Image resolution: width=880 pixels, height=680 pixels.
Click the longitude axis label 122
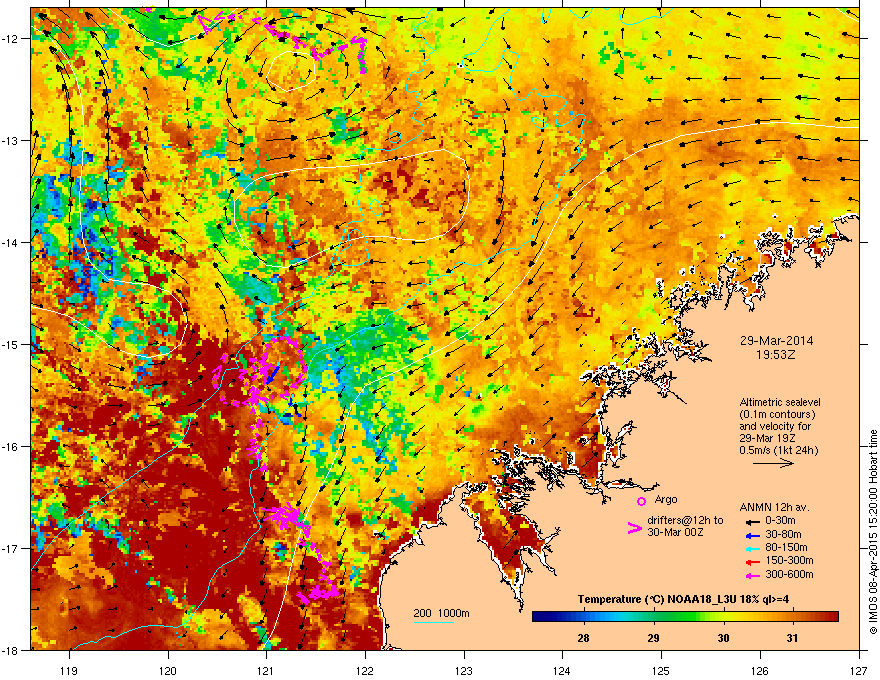(365, 670)
